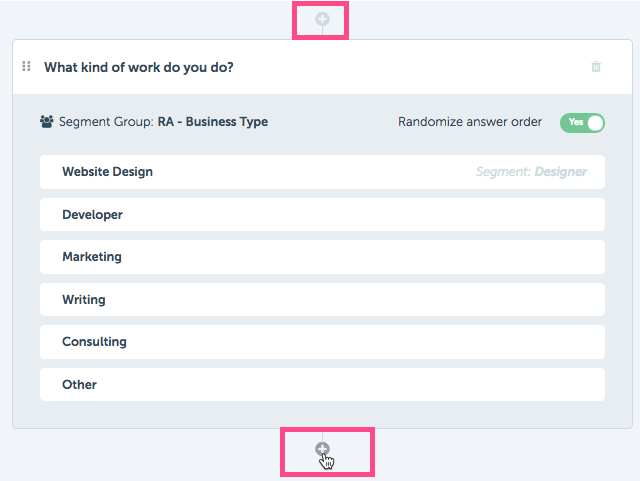Click the Segment Group people icon
Viewport: 640px width, 481px height.
(47, 122)
